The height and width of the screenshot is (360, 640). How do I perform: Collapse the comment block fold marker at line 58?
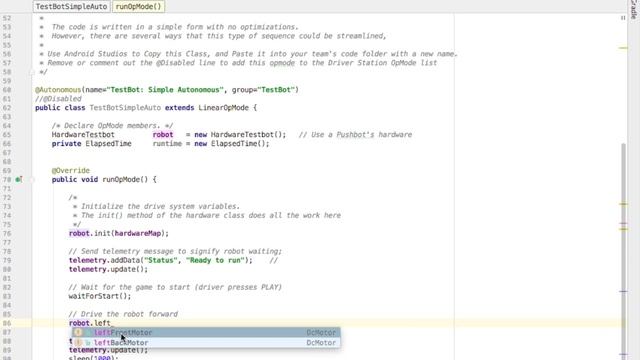(x=32, y=72)
